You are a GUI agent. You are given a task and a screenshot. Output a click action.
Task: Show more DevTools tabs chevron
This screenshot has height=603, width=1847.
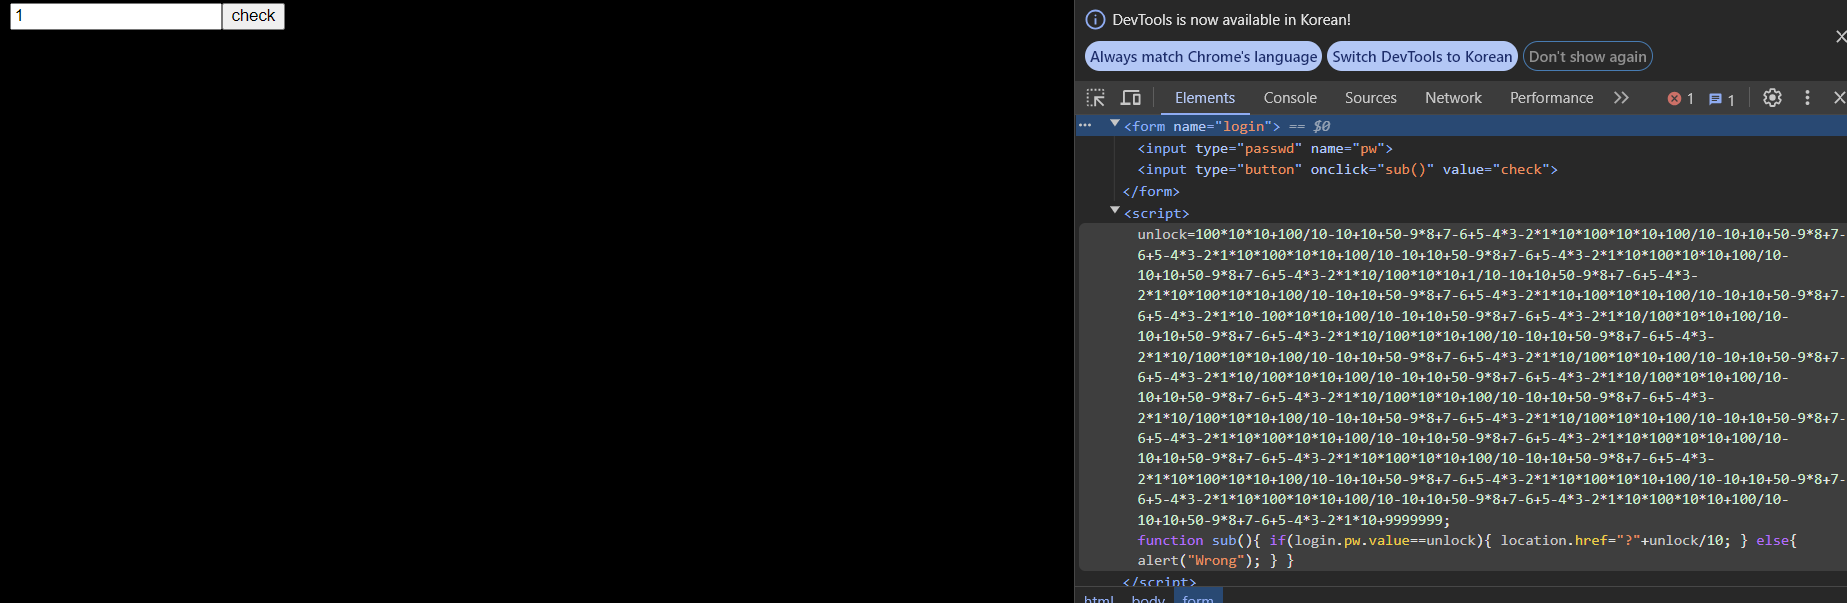pos(1621,98)
